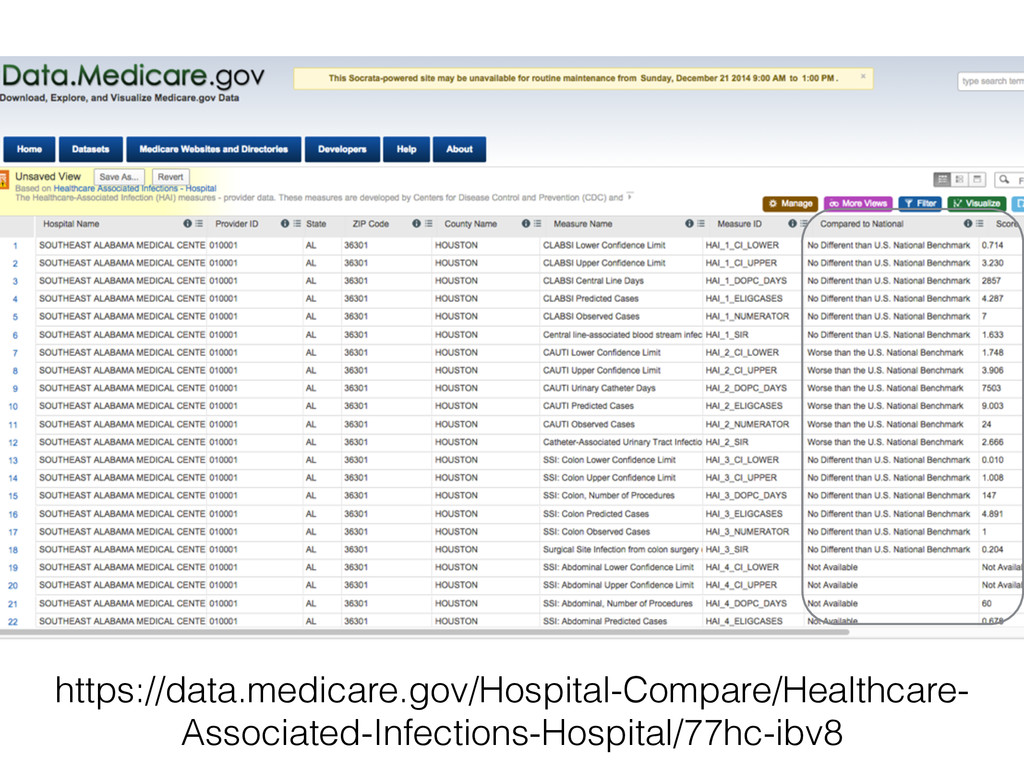This screenshot has width=1024, height=768.
Task: Open info for Provider ID column
Action: pyautogui.click(x=285, y=223)
